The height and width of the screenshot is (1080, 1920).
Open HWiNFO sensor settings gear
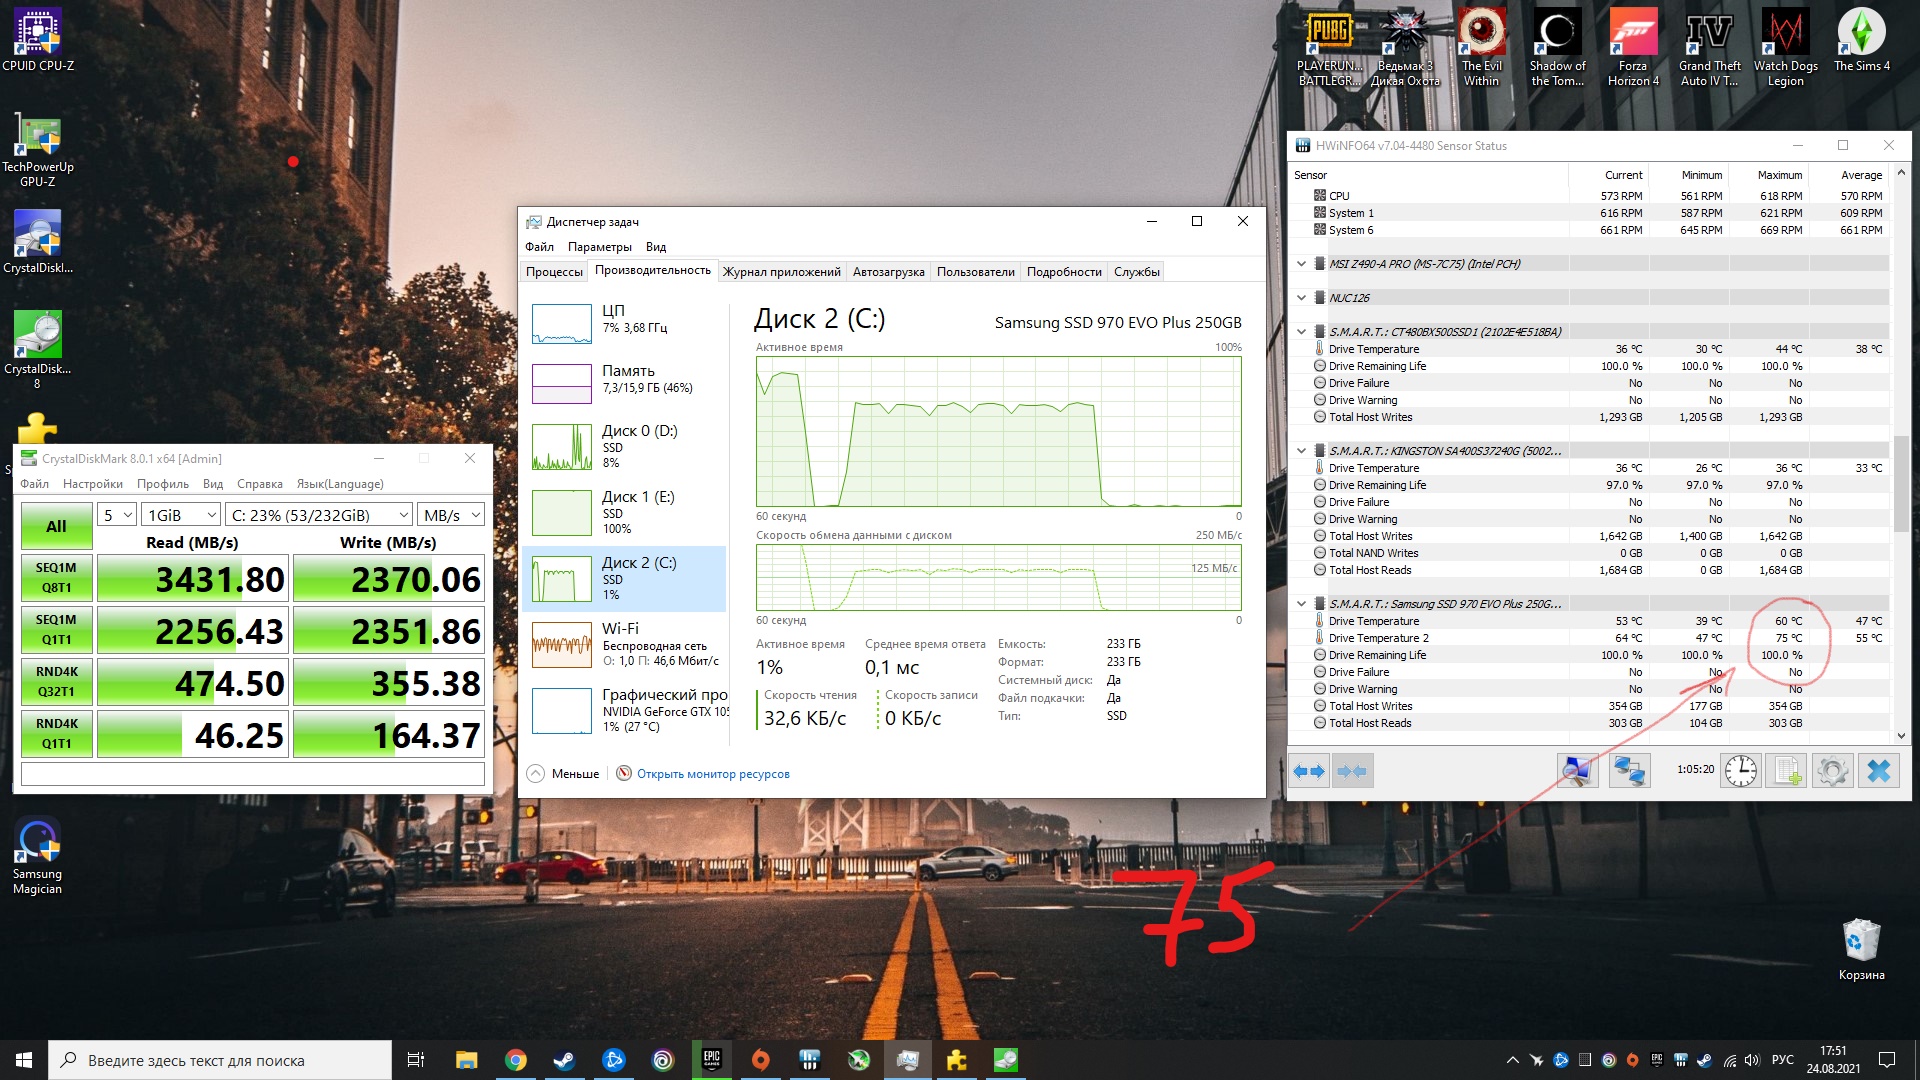[1832, 771]
